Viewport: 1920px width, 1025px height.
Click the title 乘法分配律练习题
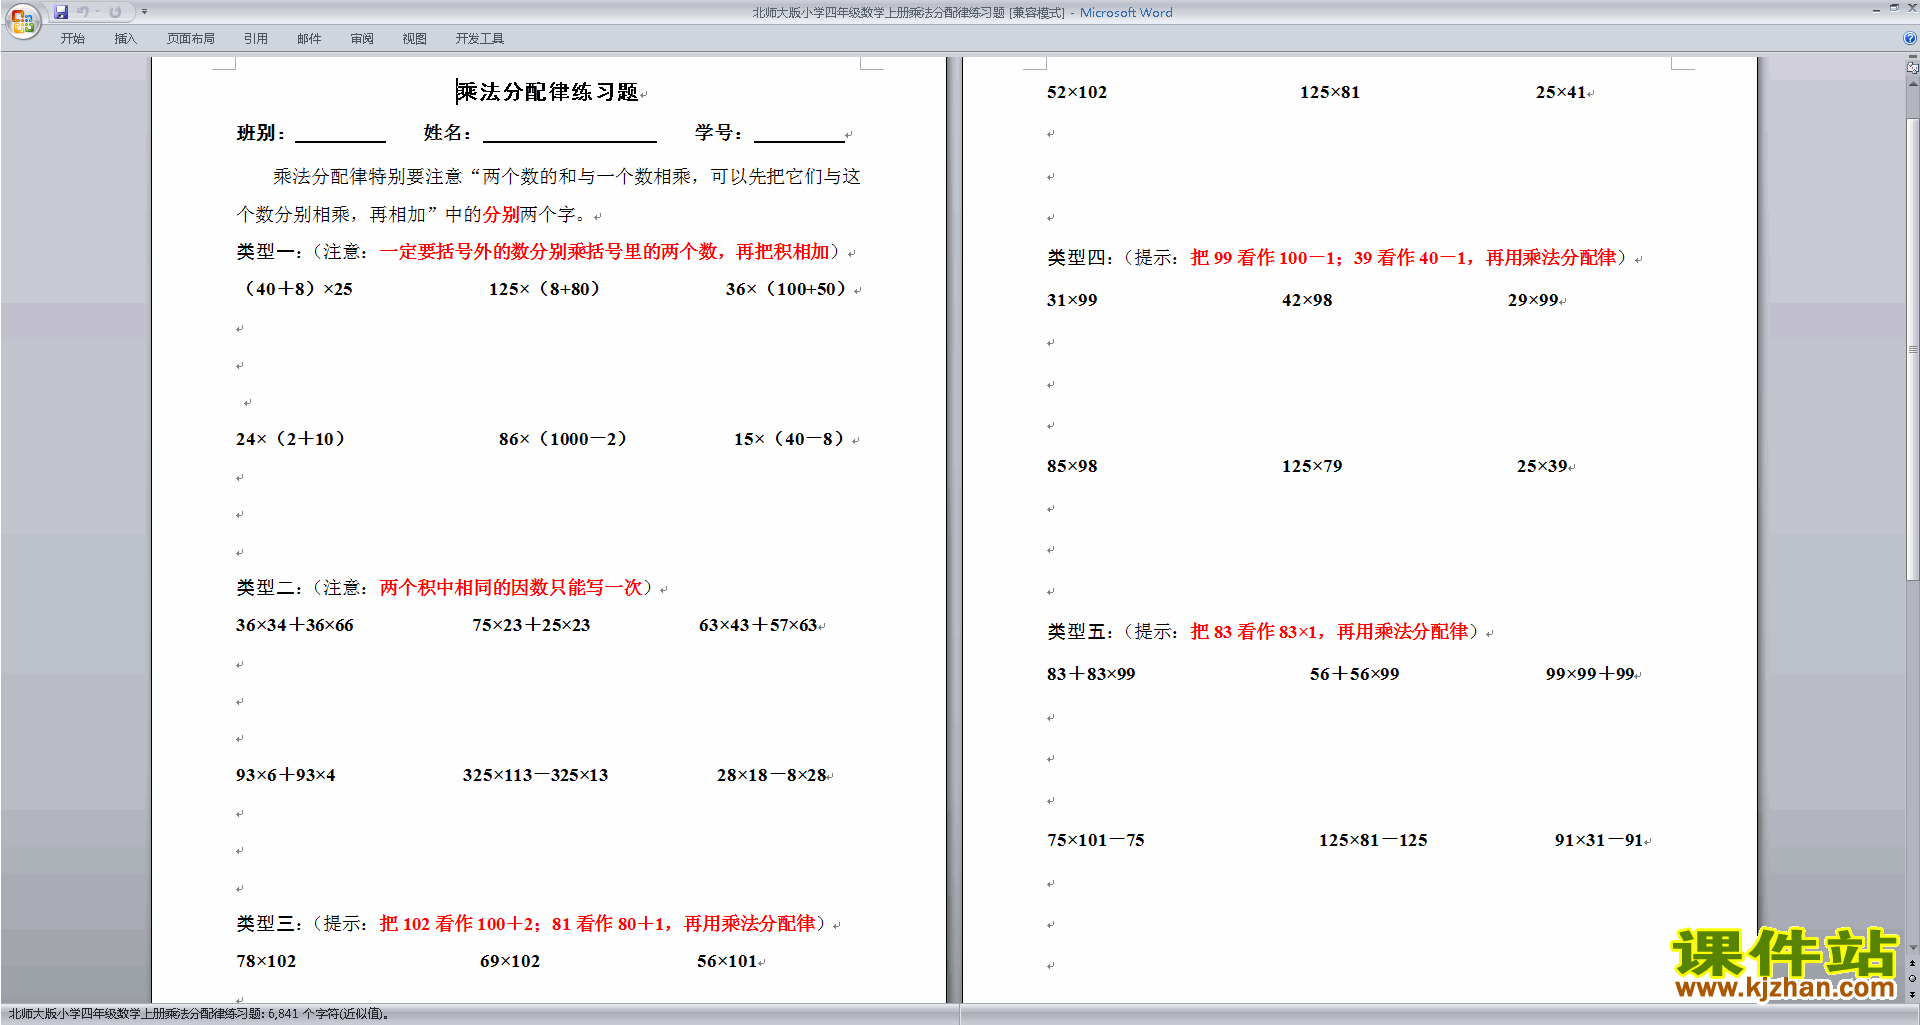point(547,92)
